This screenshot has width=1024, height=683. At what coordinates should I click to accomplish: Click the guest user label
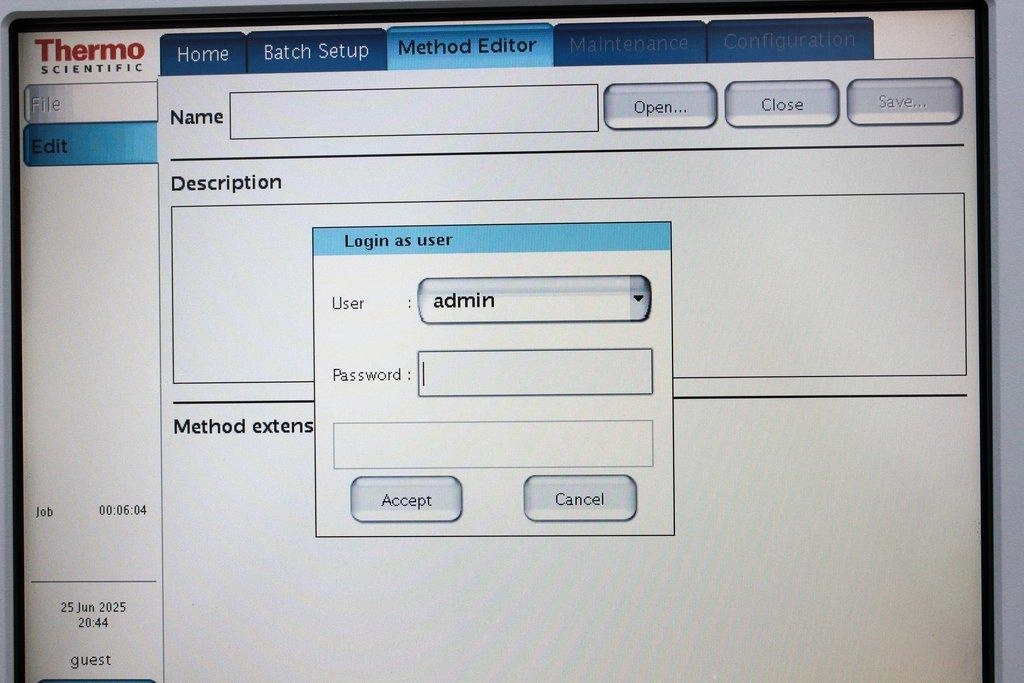pos(91,660)
